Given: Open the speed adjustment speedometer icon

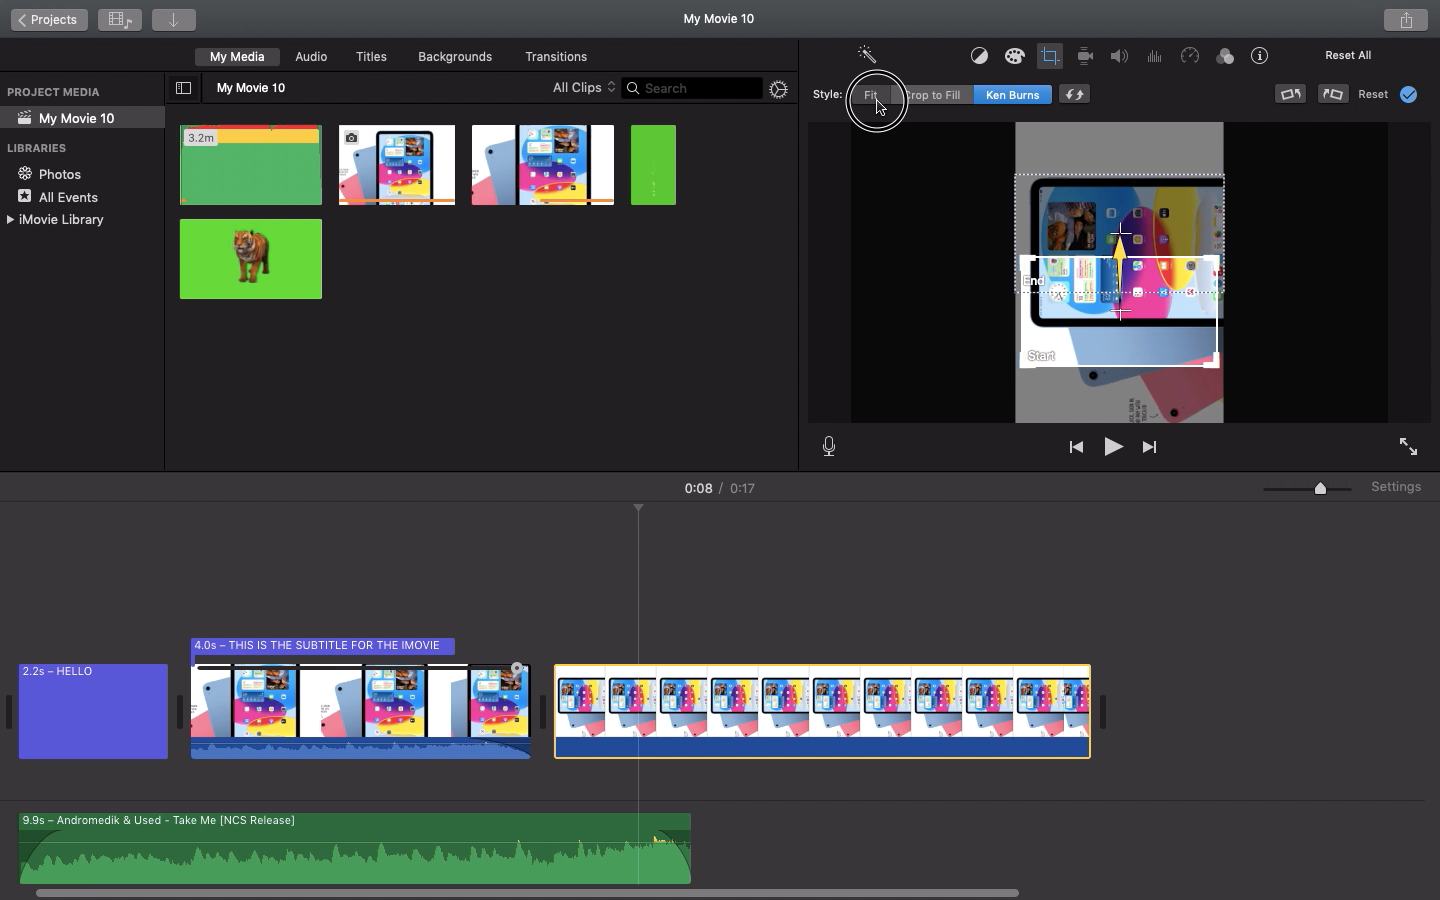Looking at the screenshot, I should tap(1189, 56).
